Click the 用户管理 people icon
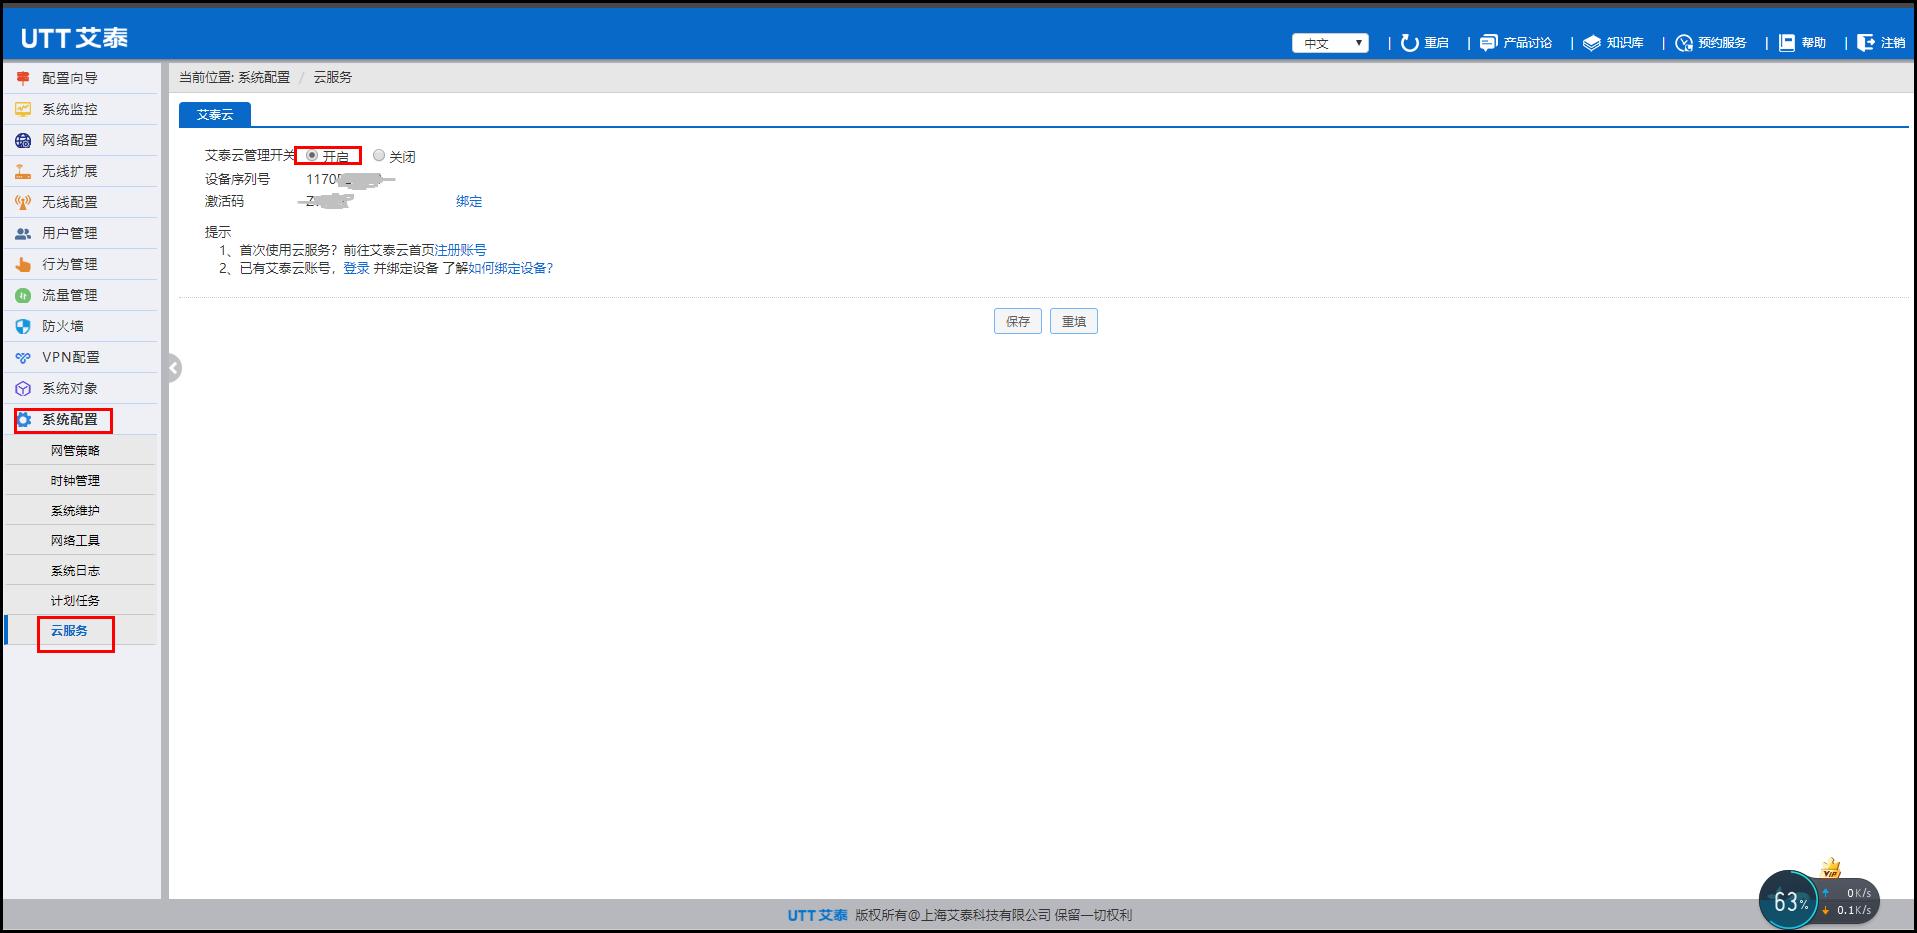The image size is (1917, 933). 23,233
